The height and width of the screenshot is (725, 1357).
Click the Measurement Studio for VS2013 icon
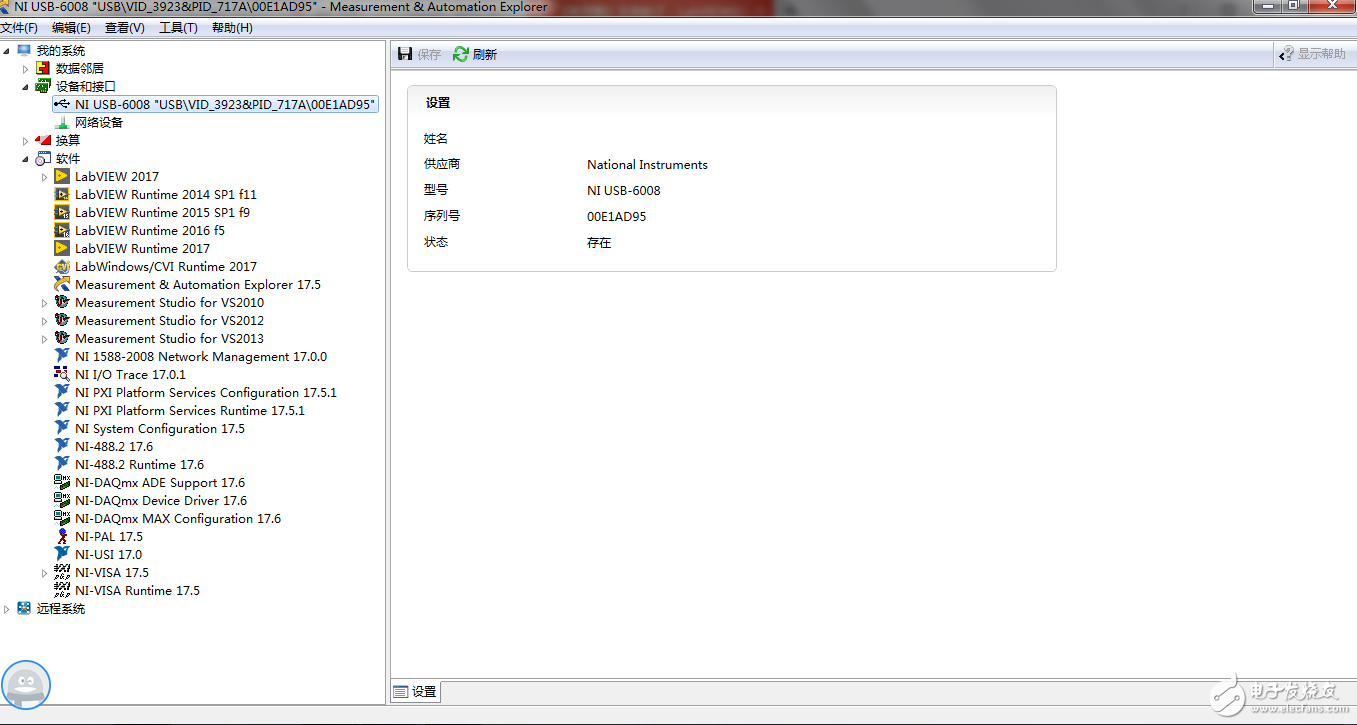tap(62, 339)
